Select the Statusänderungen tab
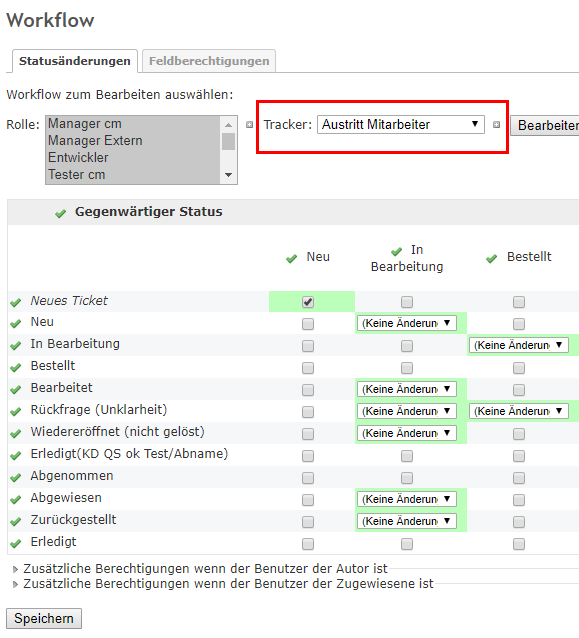The width and height of the screenshot is (579, 638). click(x=75, y=61)
